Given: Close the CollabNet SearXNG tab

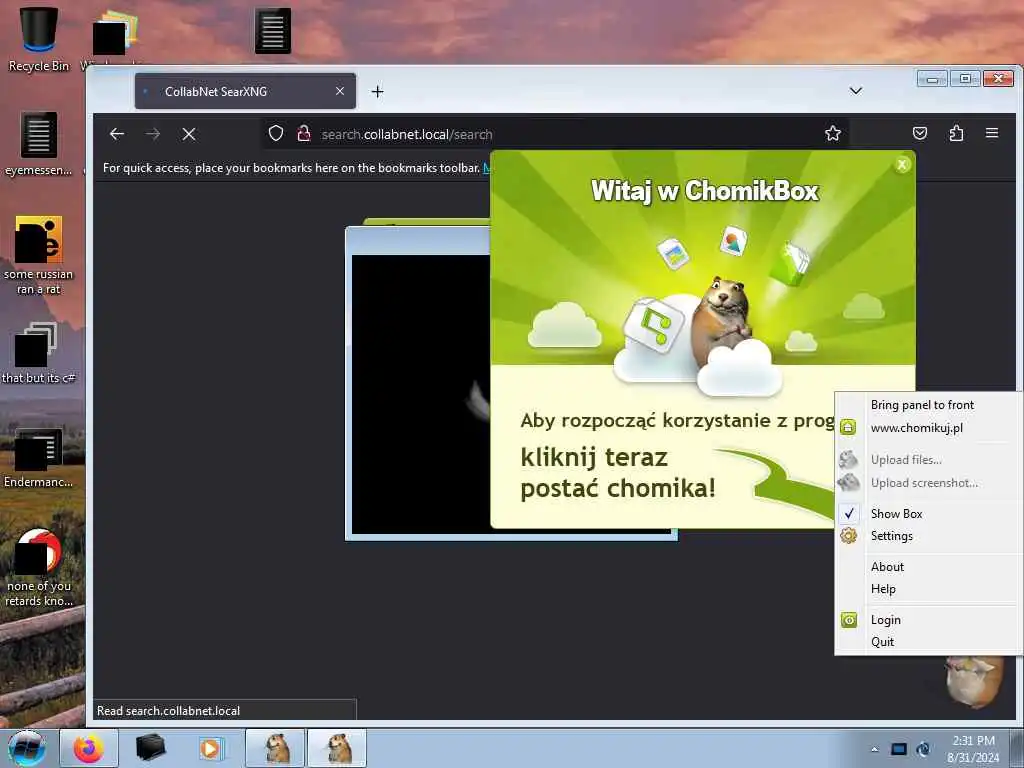Looking at the screenshot, I should 340,91.
